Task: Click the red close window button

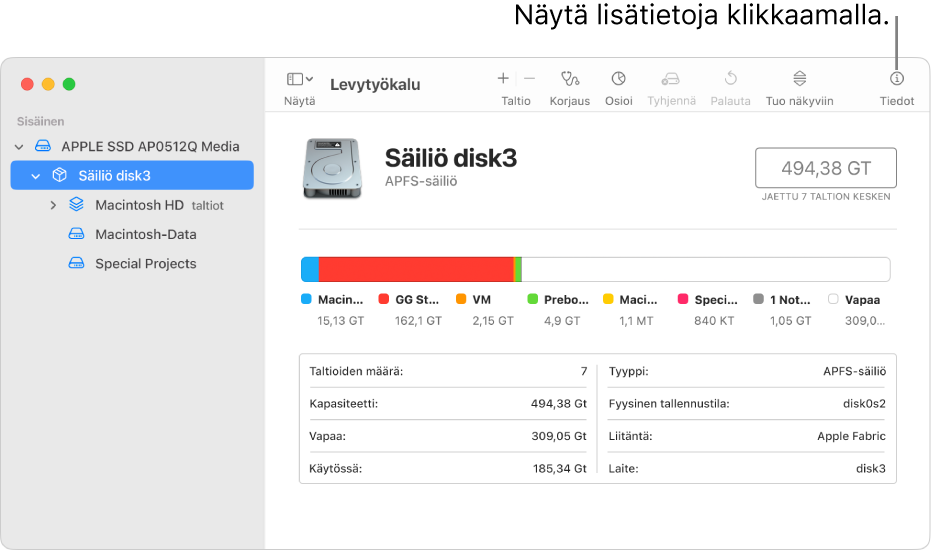Action: (x=27, y=84)
